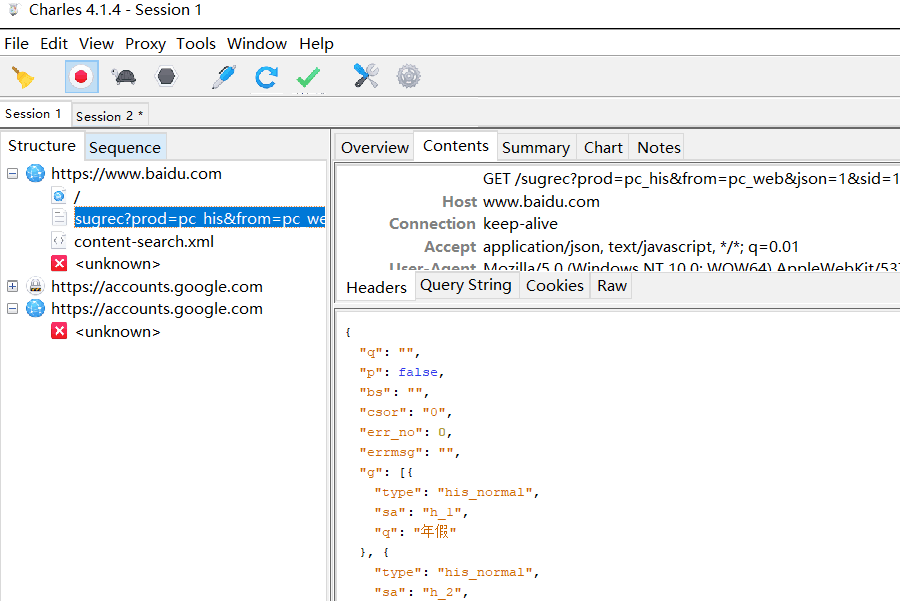Collapse the globe accounts.google.com node
The width and height of the screenshot is (900, 601).
coord(13,309)
